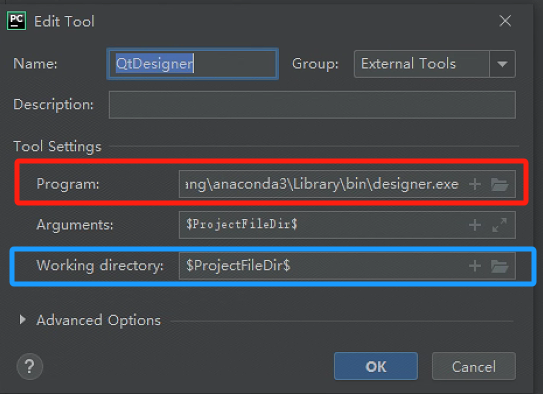Click the Cancel button
Screen dimensions: 543x394
pos(474,366)
